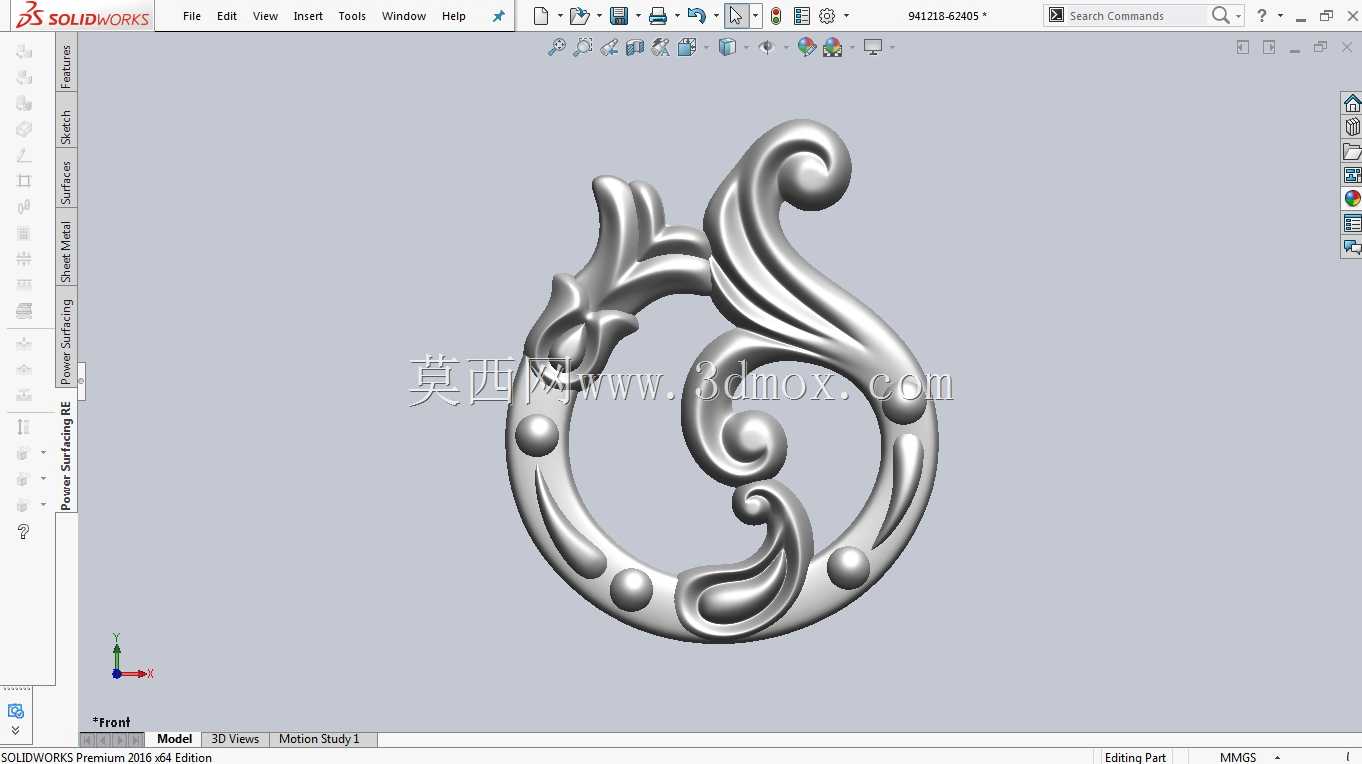The height and width of the screenshot is (764, 1362).
Task: Click the MMGS unit system status text
Action: [x=1237, y=757]
